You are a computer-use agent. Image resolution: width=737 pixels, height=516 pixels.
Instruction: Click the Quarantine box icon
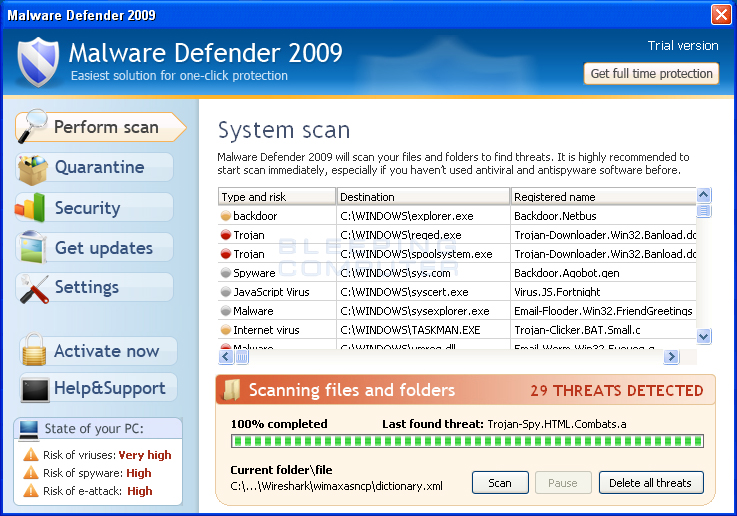pyautogui.click(x=32, y=169)
